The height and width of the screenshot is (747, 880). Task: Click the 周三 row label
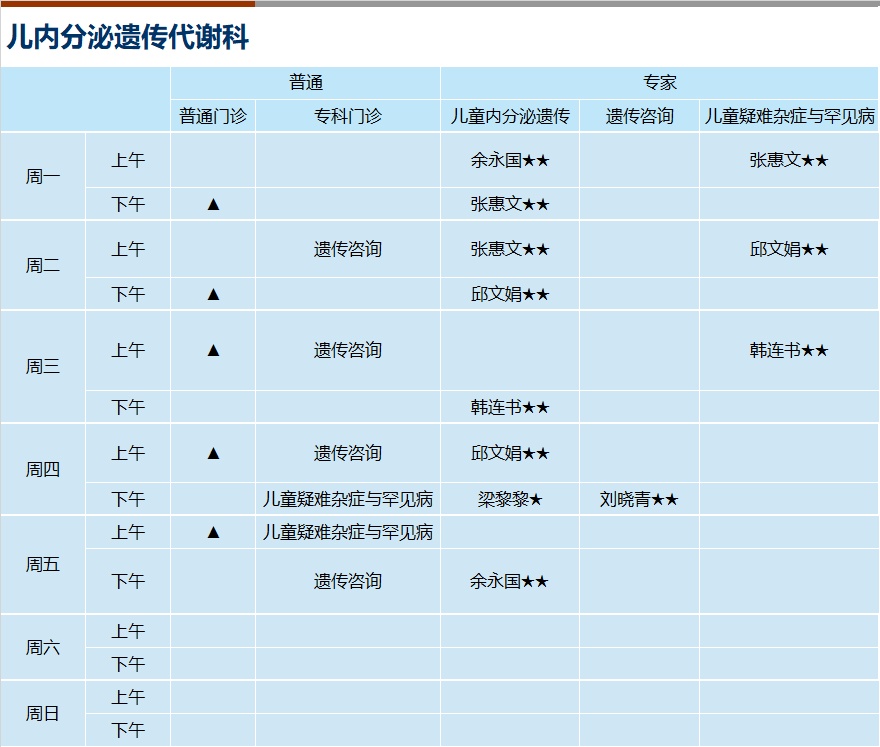click(43, 366)
